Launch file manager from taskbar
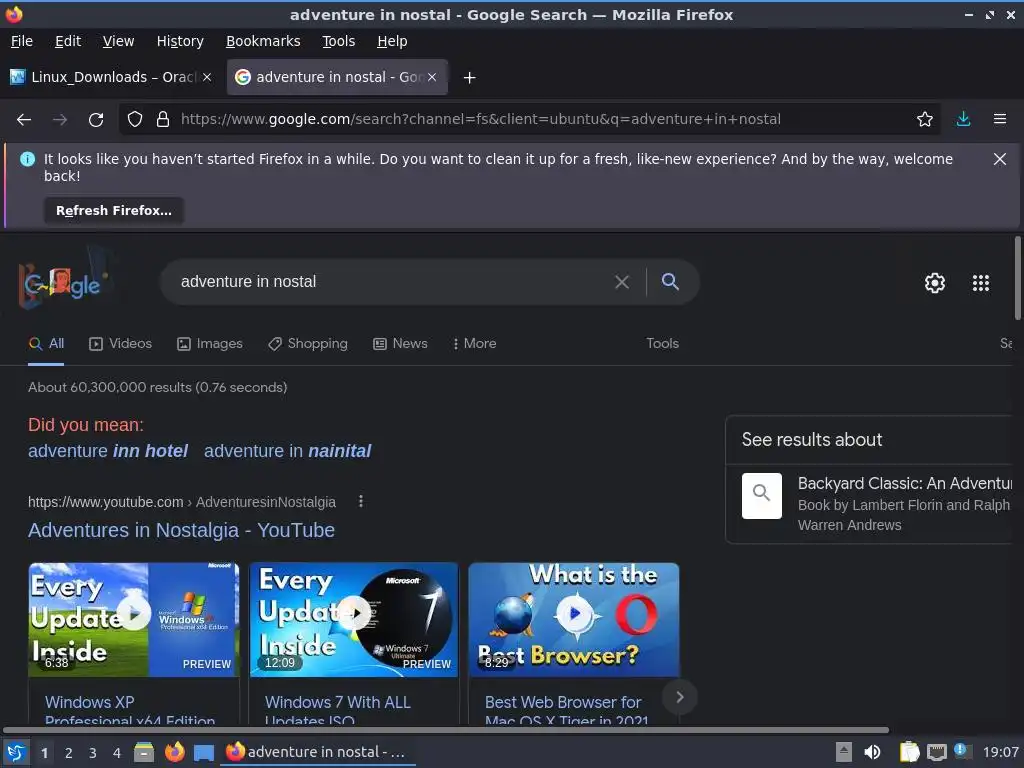Screen dimensions: 1024x768 pos(144,752)
